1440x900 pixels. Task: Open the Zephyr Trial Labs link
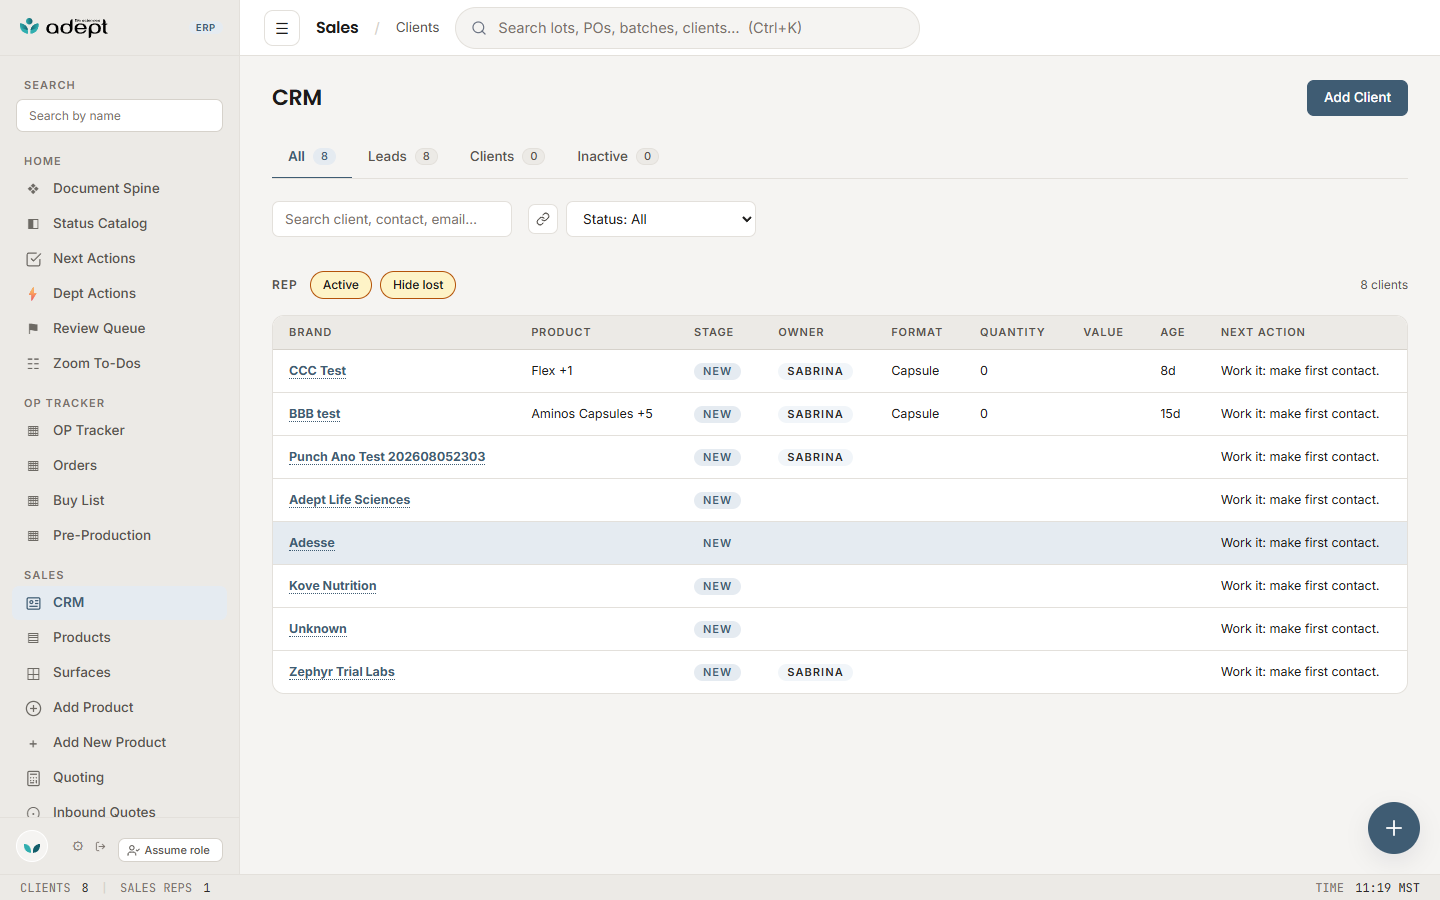pos(342,672)
